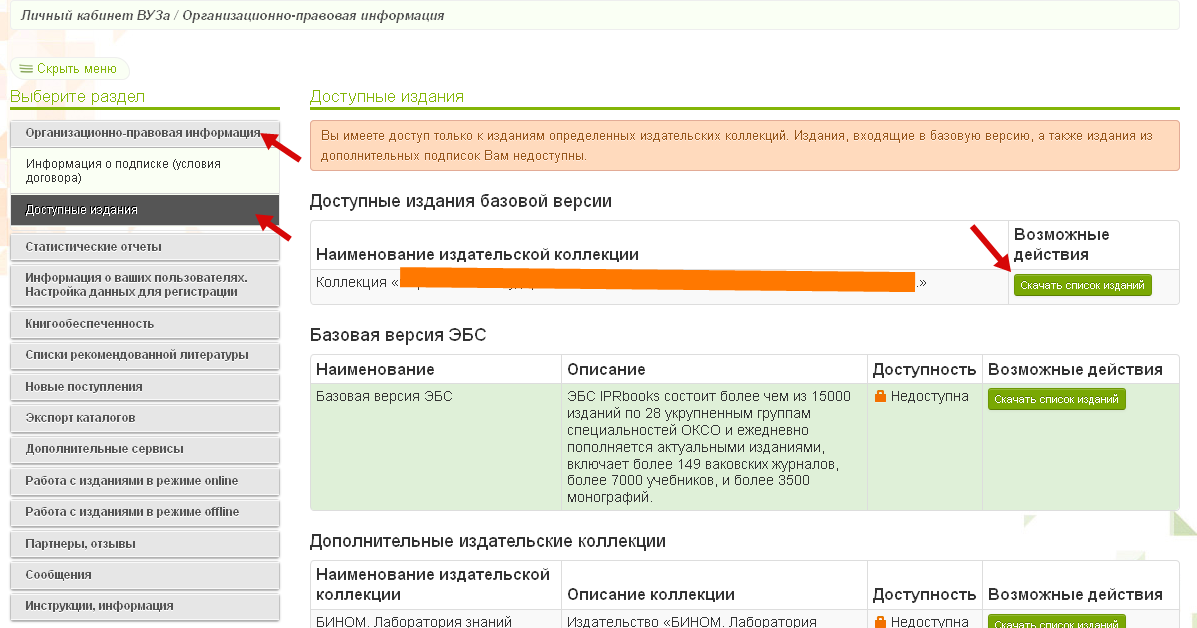Download publication list for Базовая версия ЭБС
Viewport: 1197px width, 628px height.
tap(1056, 400)
